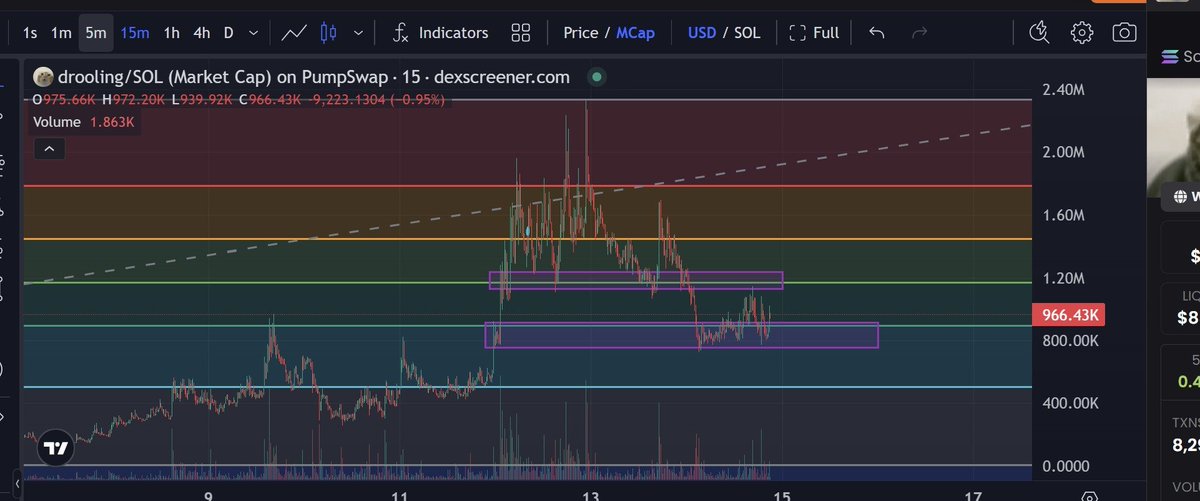The image size is (1200, 501).
Task: Click the TradingView logo
Action: (x=57, y=449)
